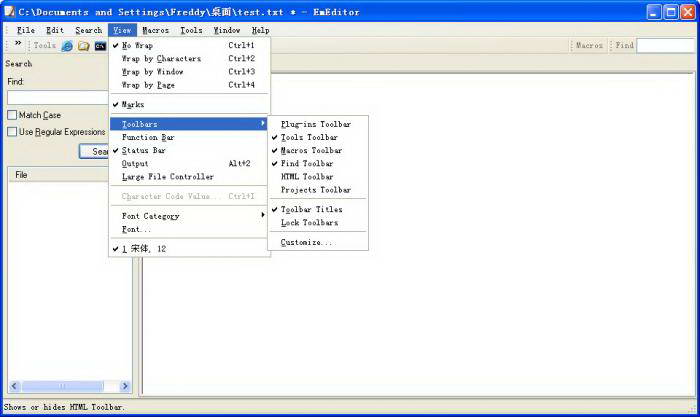
Task: Click the Internet Explorer icon in Tools toolbar
Action: (x=67, y=46)
